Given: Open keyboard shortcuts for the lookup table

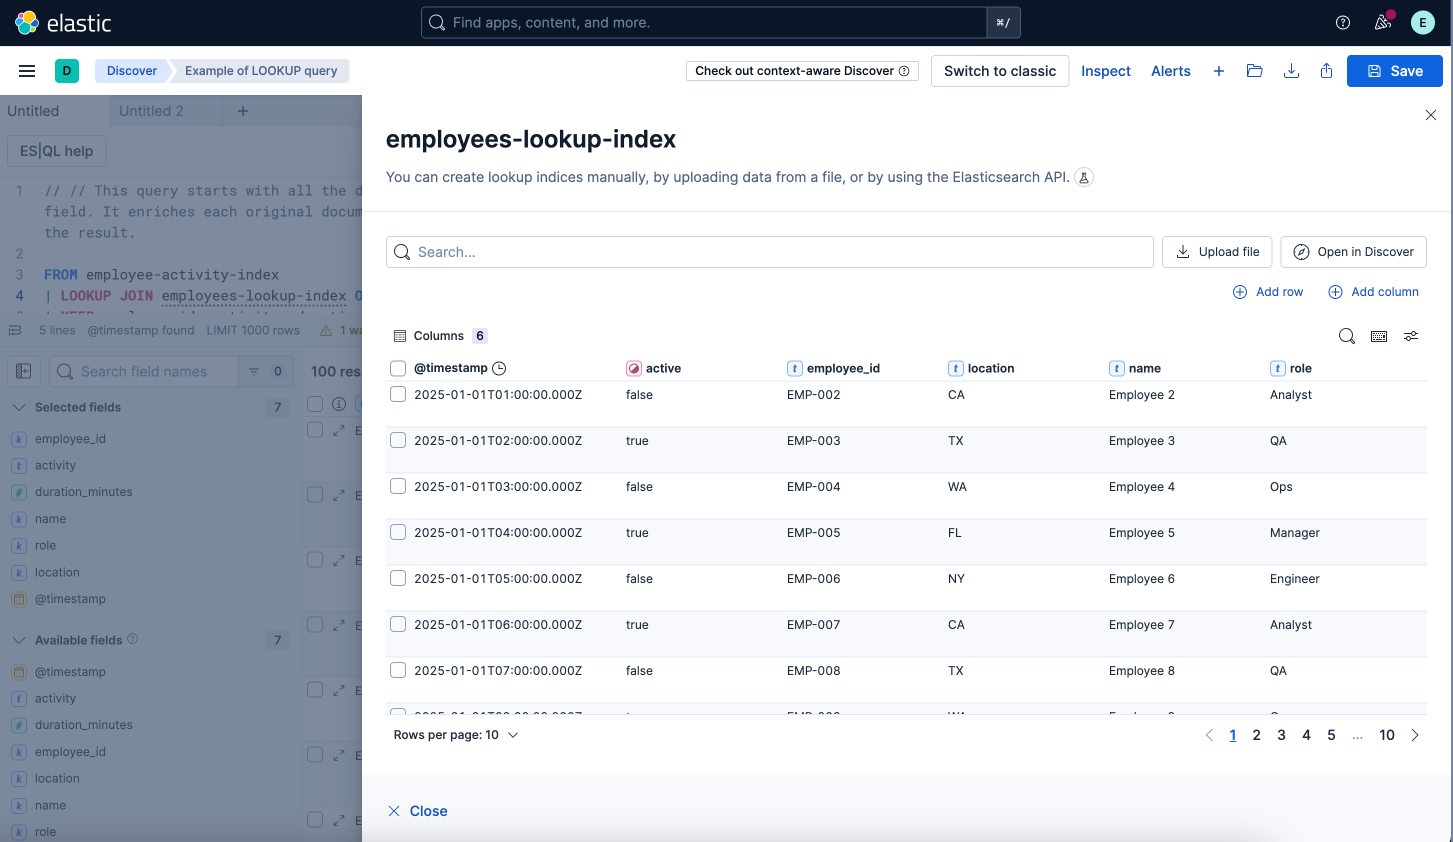Looking at the screenshot, I should [1379, 336].
